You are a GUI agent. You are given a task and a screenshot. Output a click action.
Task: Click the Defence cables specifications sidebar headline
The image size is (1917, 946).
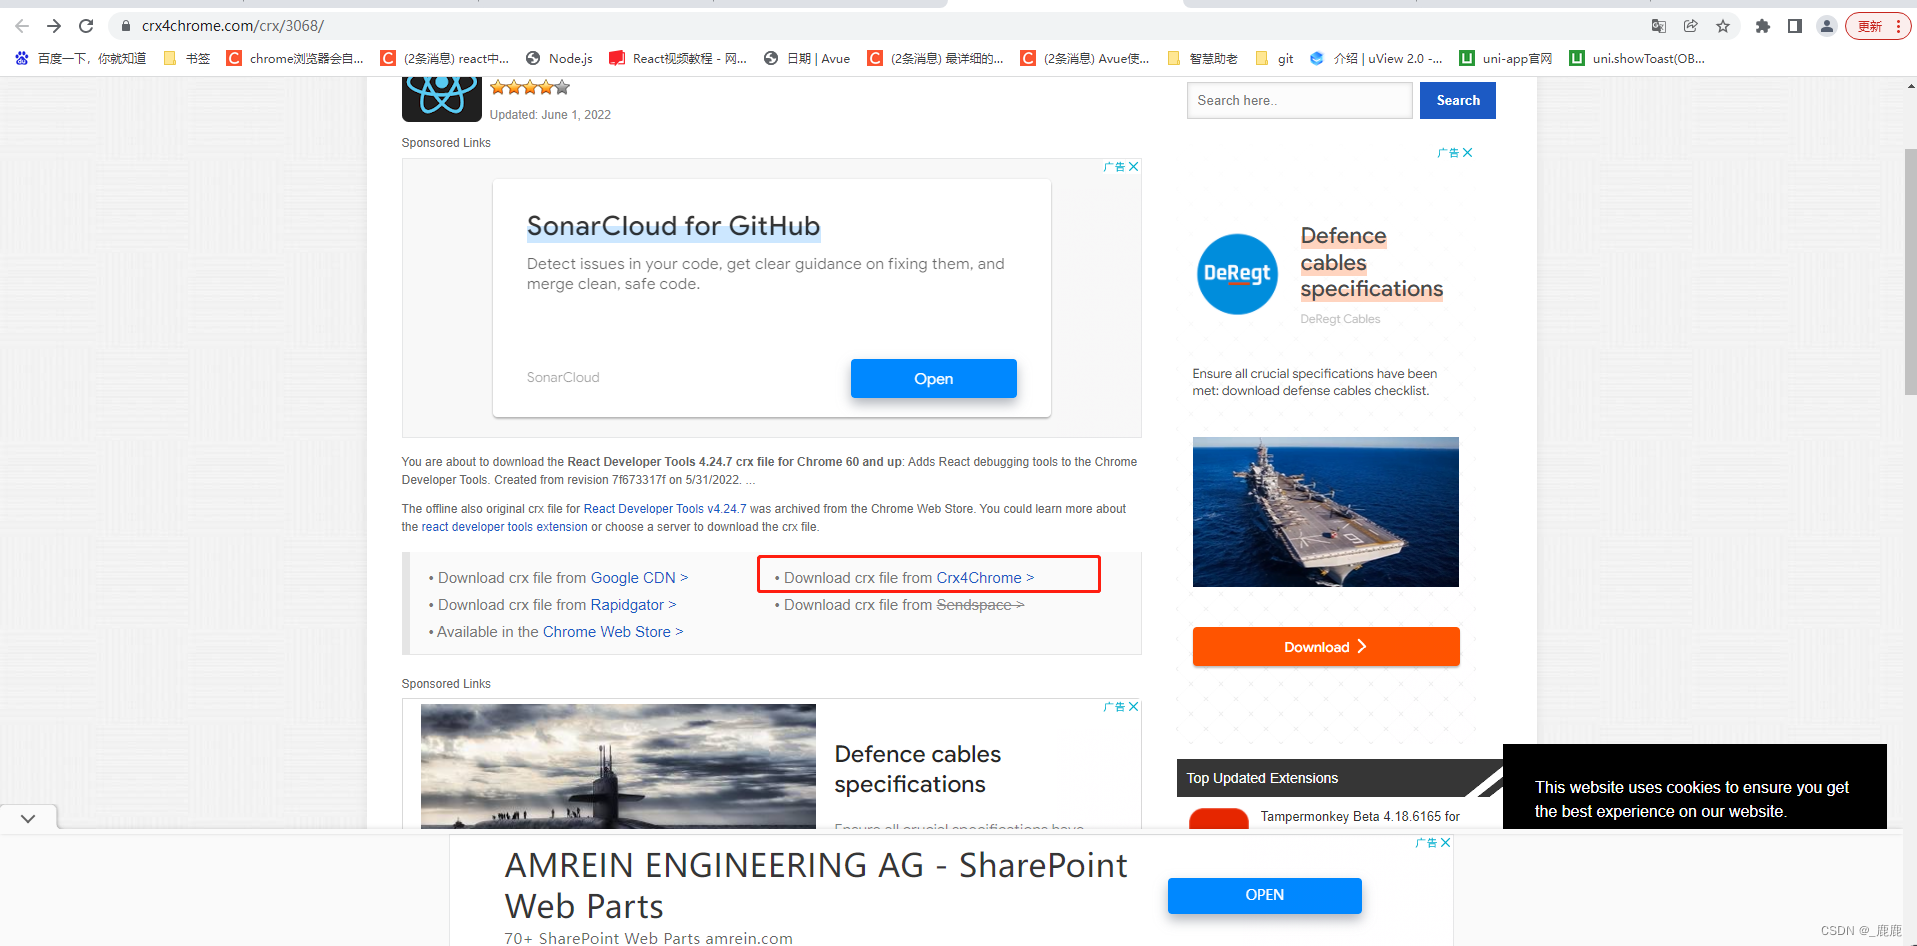1371,262
